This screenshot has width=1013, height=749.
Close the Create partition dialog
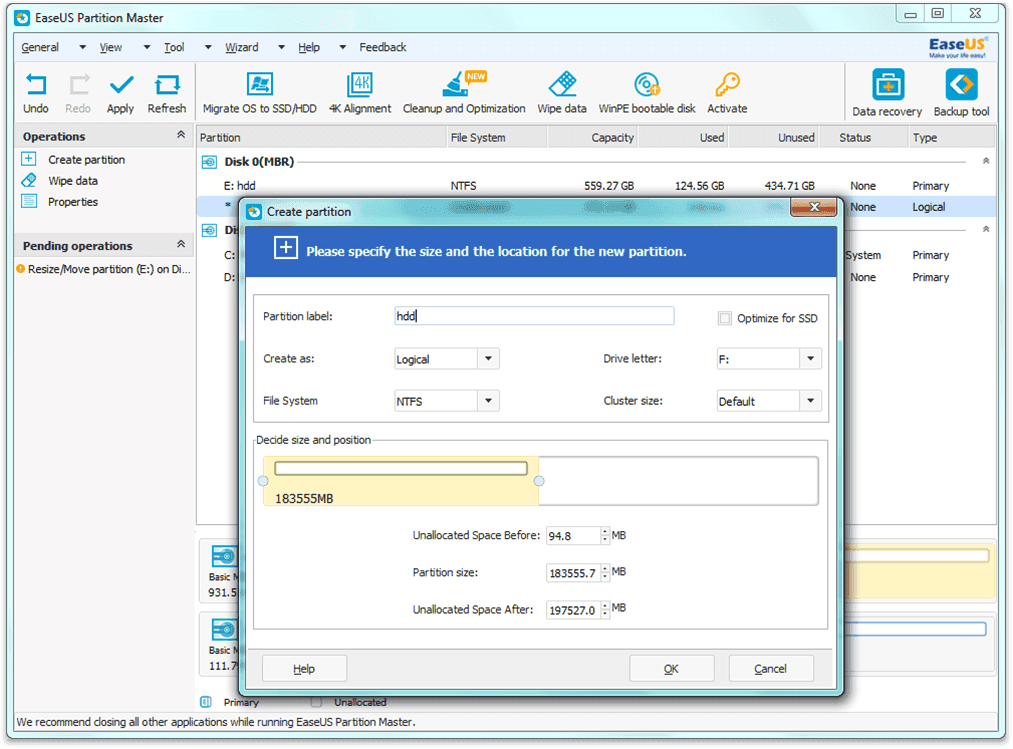814,207
